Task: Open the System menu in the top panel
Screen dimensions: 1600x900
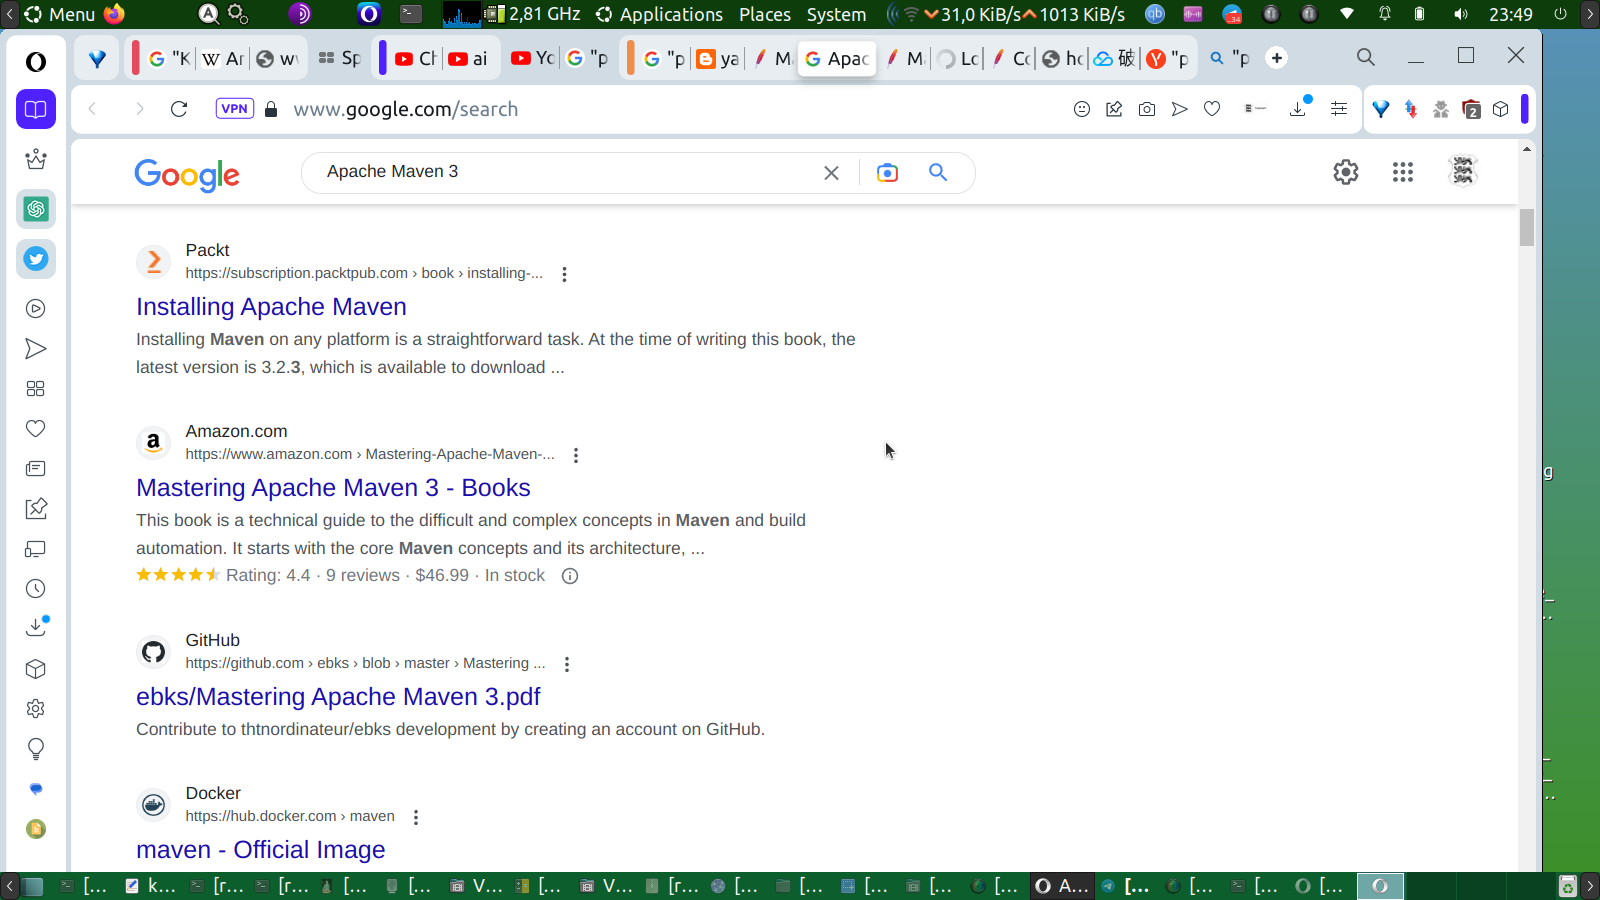Action: pyautogui.click(x=837, y=14)
